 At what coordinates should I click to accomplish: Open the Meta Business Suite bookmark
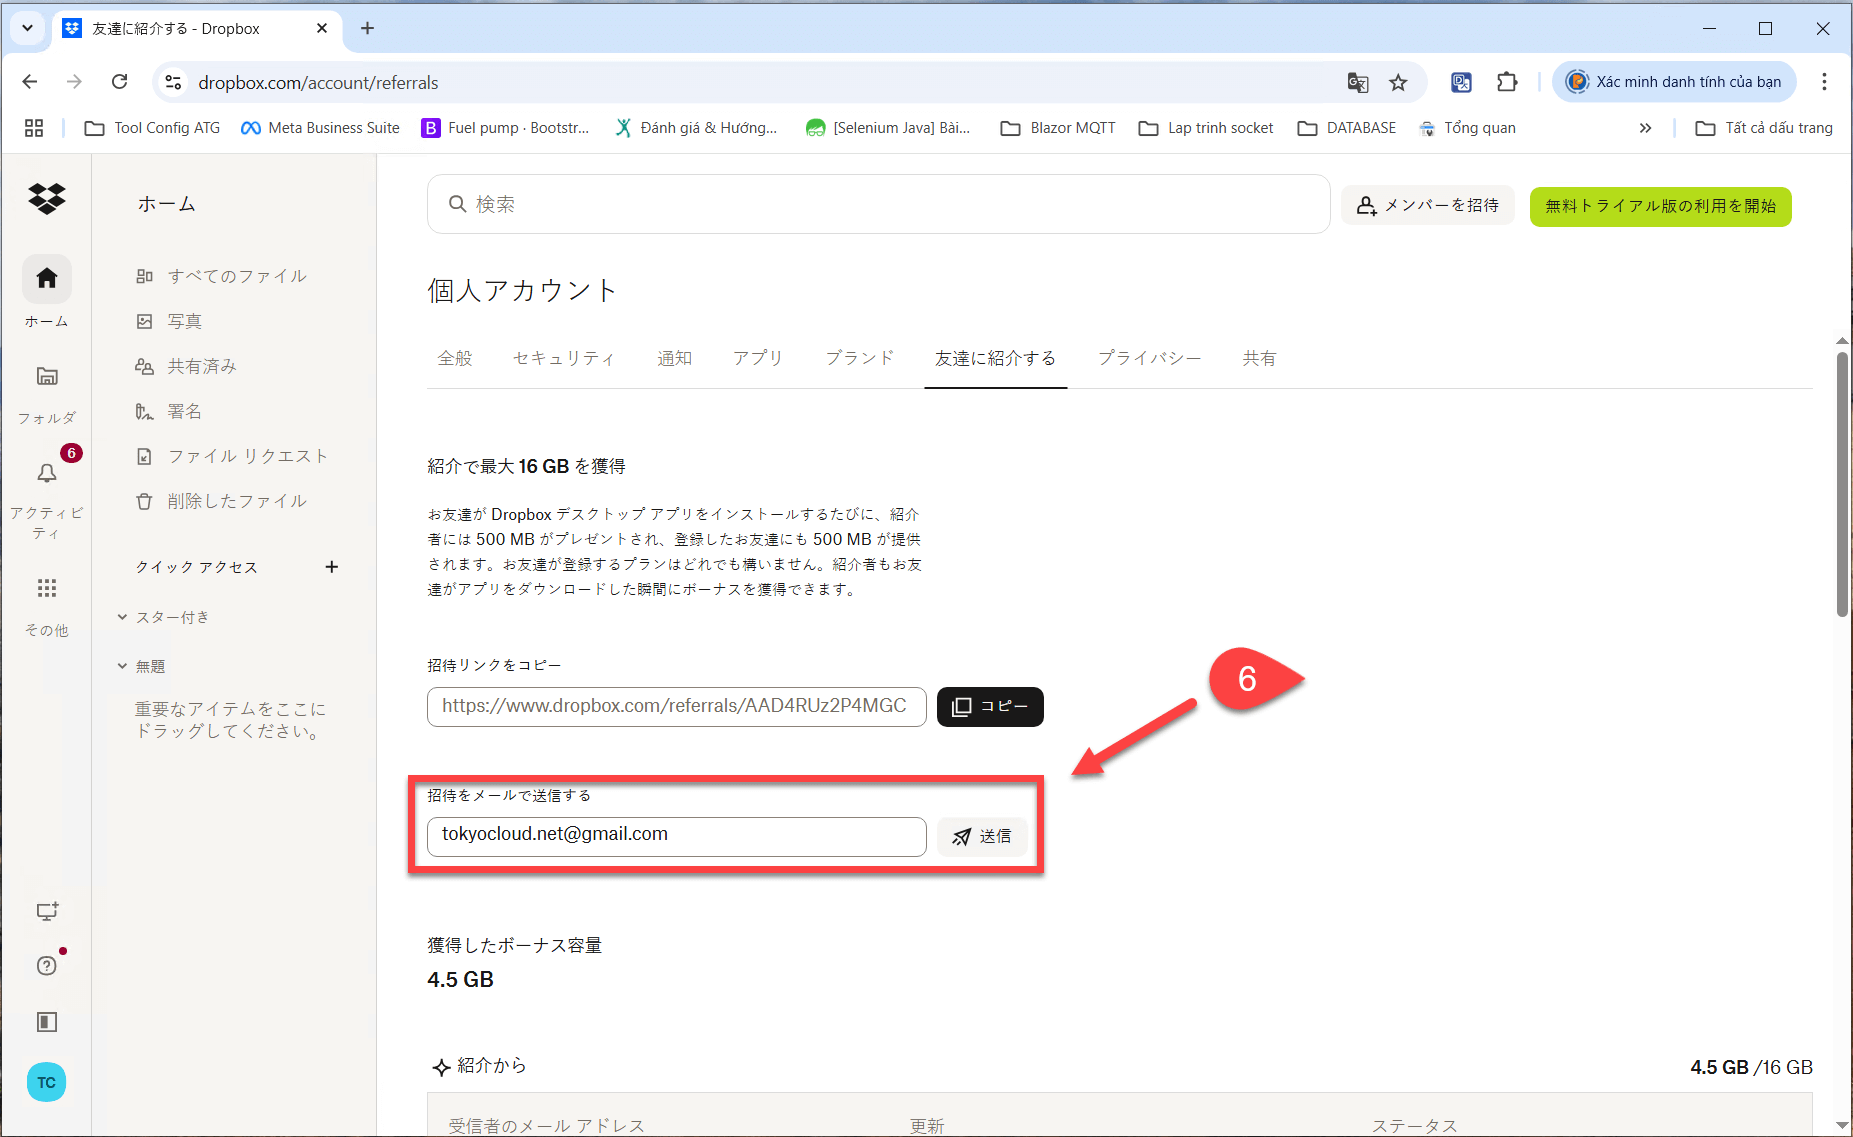(320, 128)
